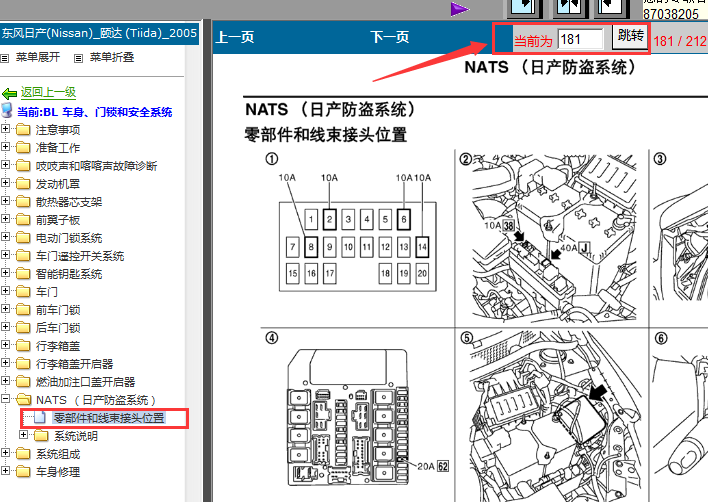The width and height of the screenshot is (708, 502).
Task: Open the 行李箱盖 tree item
Action: pyautogui.click(x=58, y=346)
